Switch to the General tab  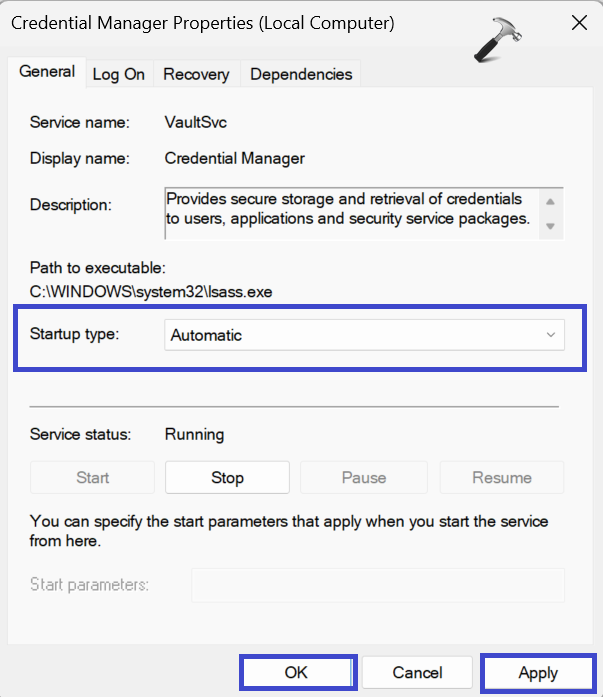click(x=47, y=72)
